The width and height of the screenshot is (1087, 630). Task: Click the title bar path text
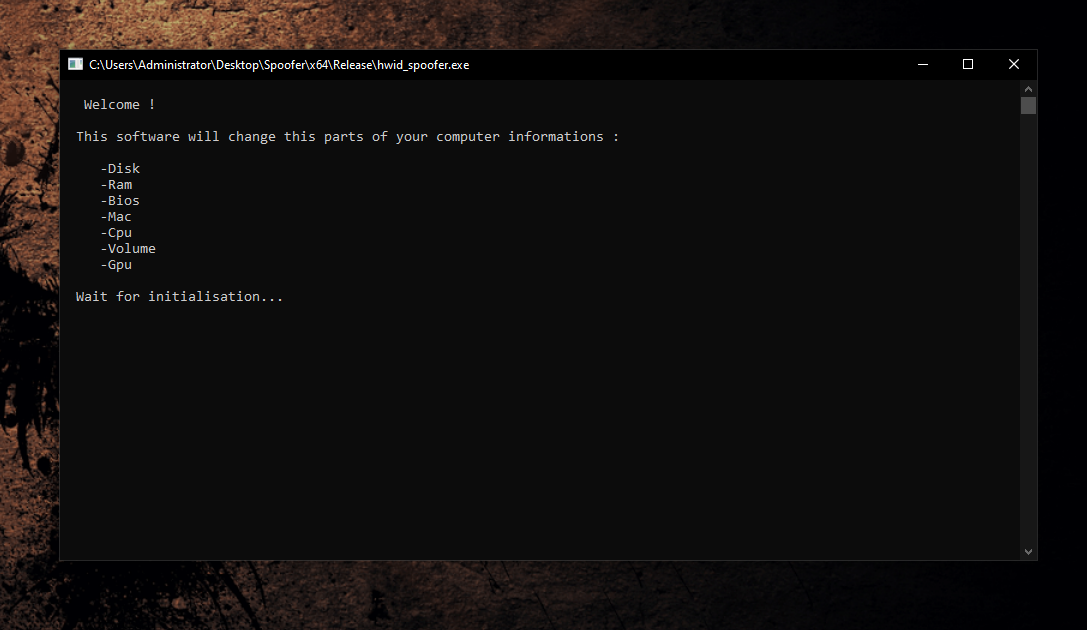pyautogui.click(x=279, y=64)
